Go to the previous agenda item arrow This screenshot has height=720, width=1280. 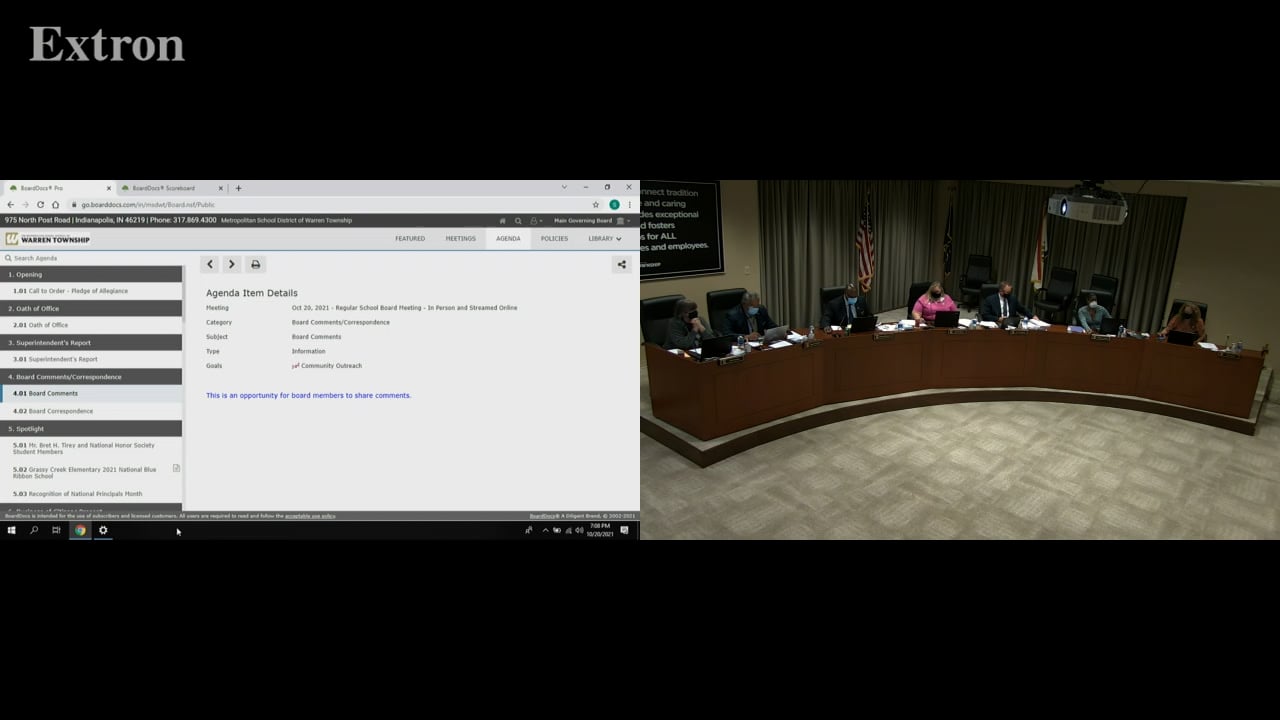pos(209,264)
